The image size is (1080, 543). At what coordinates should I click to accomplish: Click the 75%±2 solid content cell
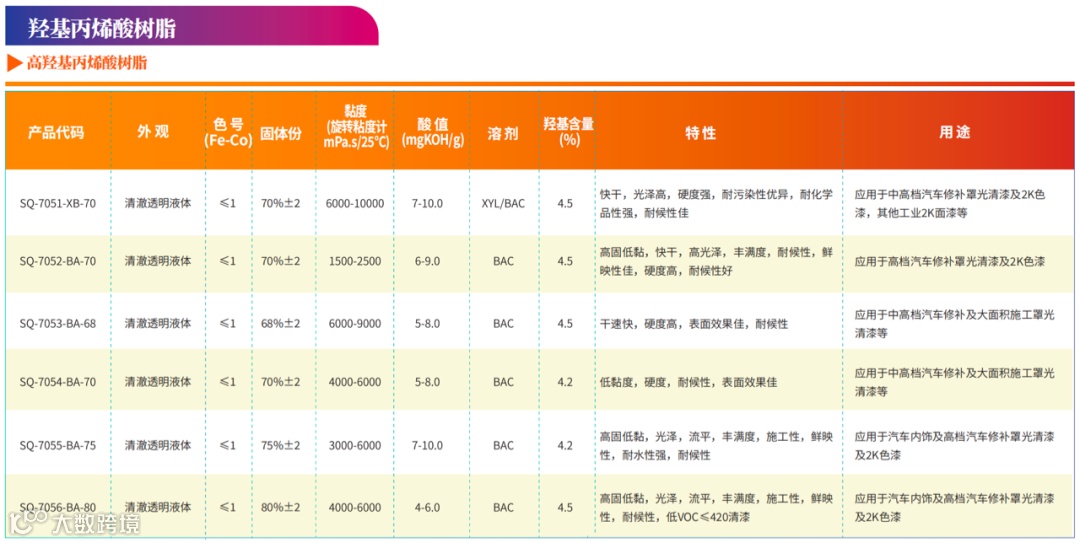pos(280,446)
